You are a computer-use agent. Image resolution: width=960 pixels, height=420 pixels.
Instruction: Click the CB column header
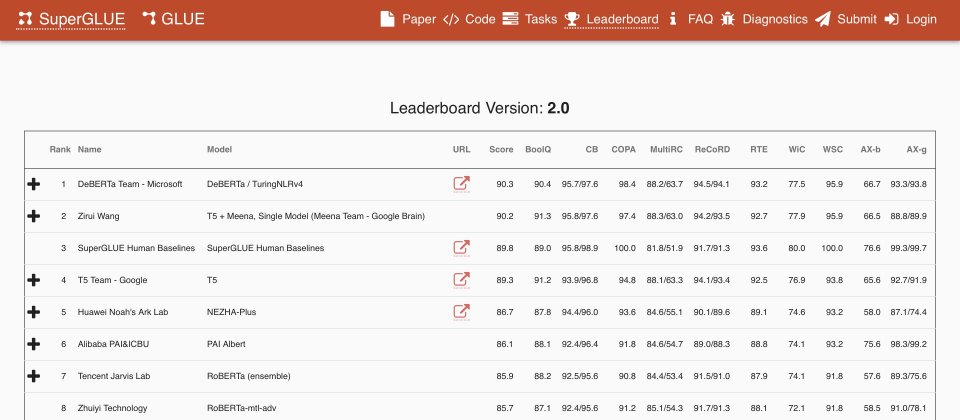pos(591,149)
